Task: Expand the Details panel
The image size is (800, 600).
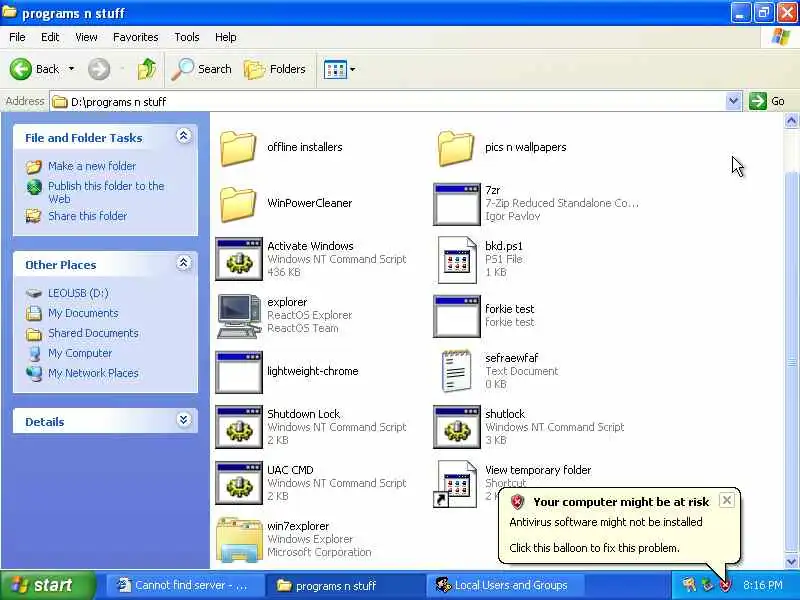Action: pyautogui.click(x=184, y=420)
